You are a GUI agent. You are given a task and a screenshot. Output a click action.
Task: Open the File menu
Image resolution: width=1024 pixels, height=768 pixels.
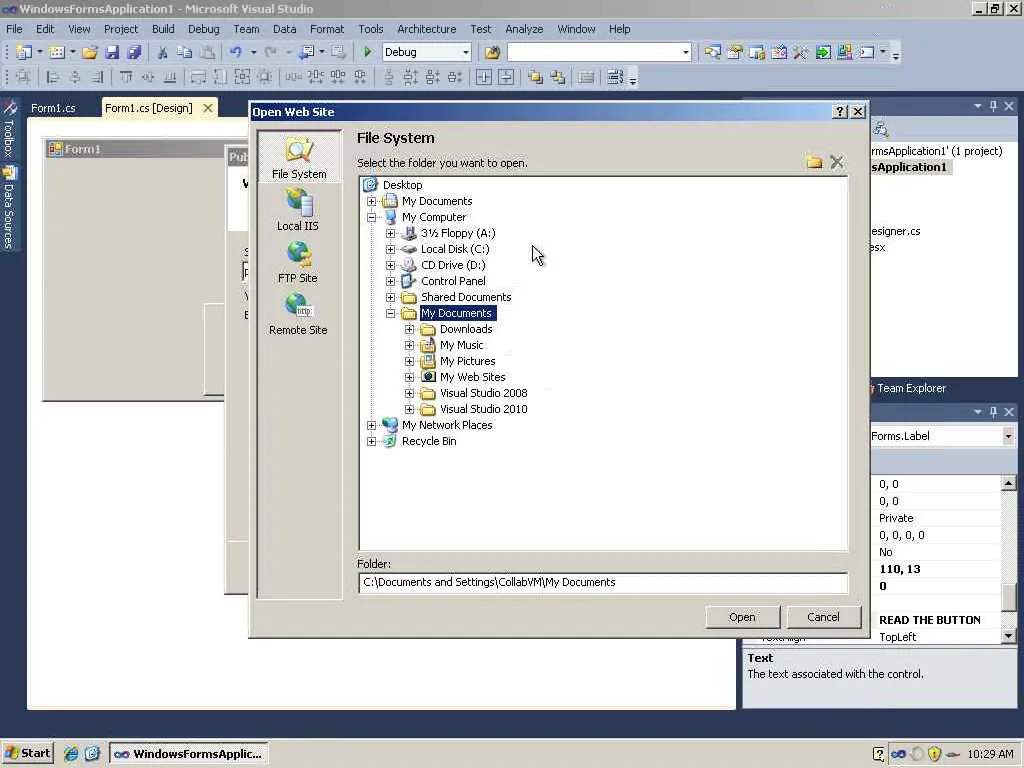coord(14,29)
